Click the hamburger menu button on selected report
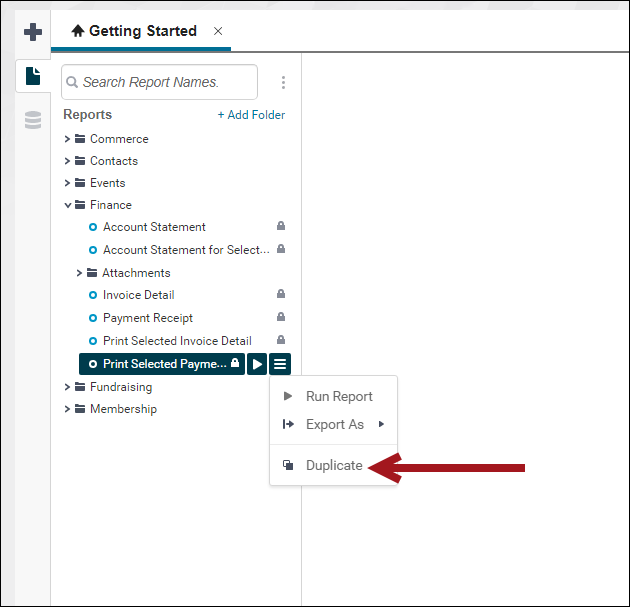Viewport: 630px width, 607px height. (280, 364)
